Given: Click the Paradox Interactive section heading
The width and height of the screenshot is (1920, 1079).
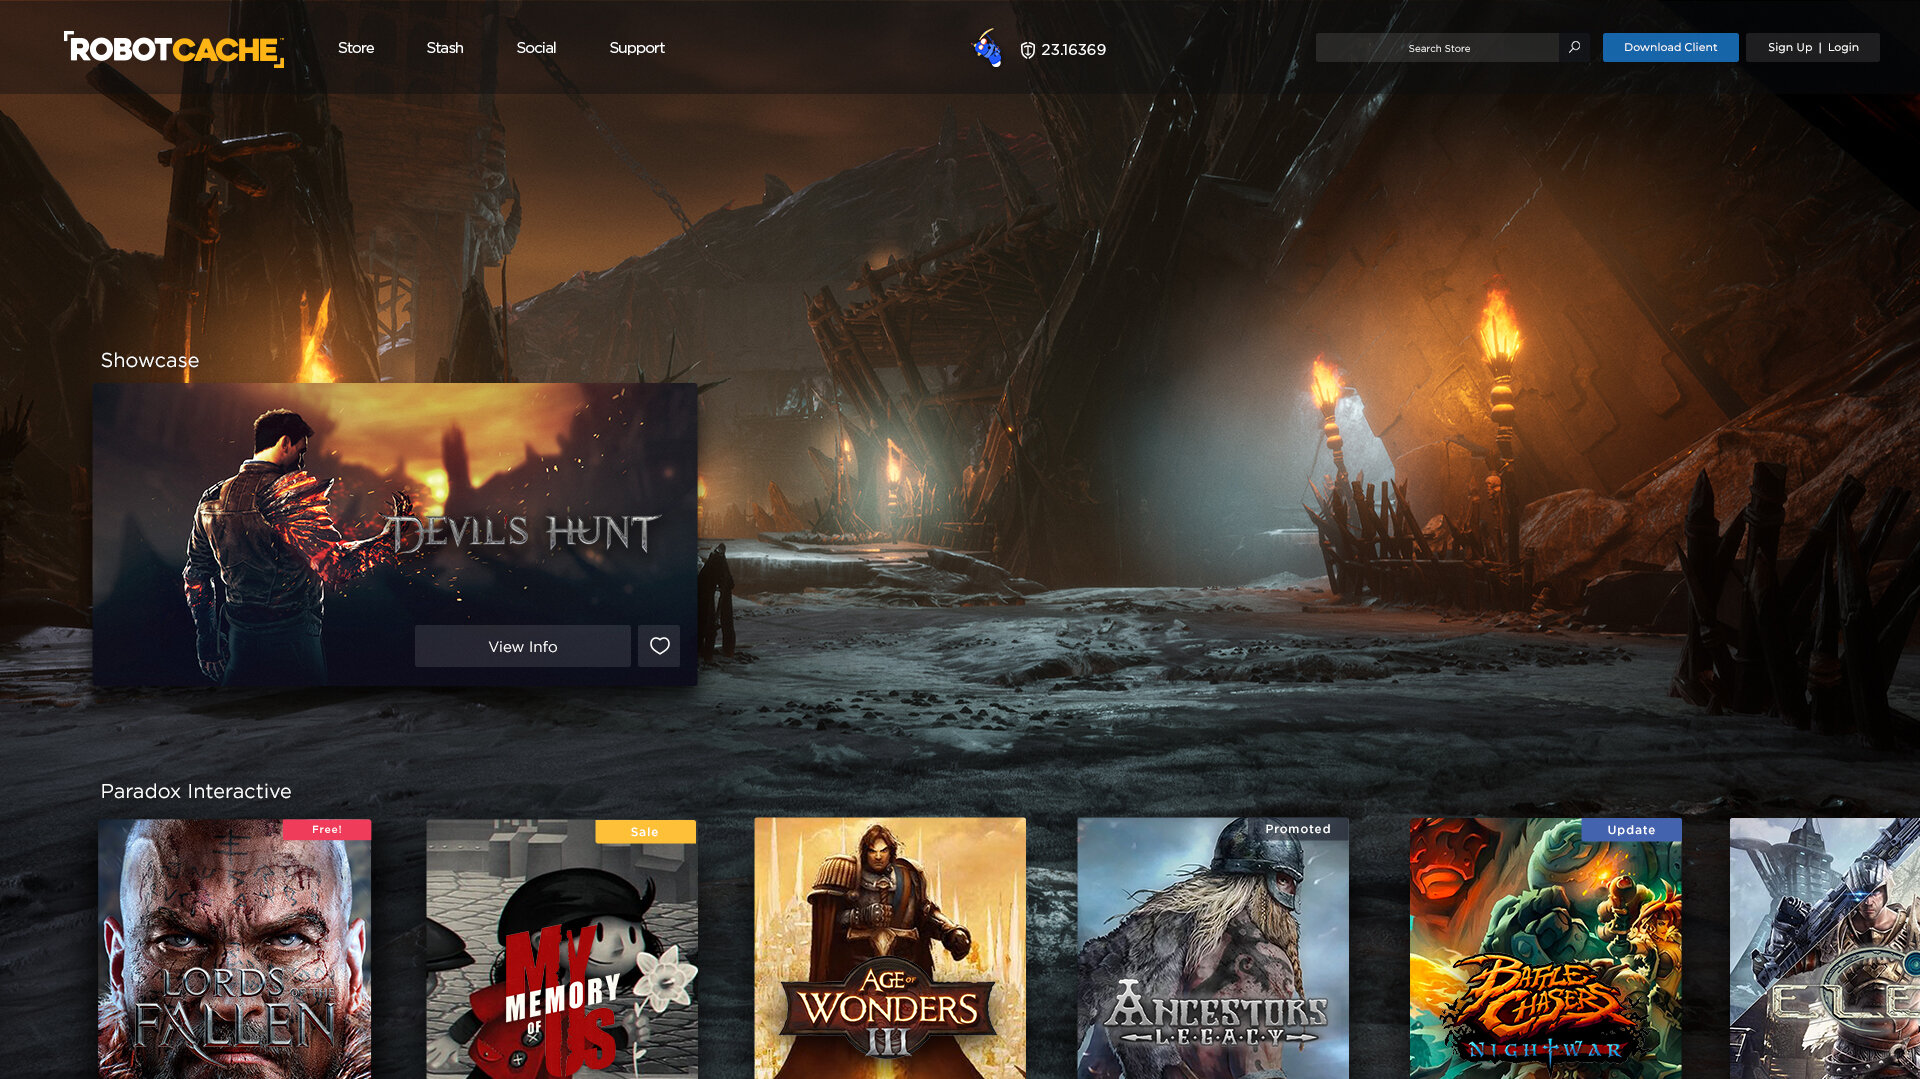Looking at the screenshot, I should [x=196, y=791].
